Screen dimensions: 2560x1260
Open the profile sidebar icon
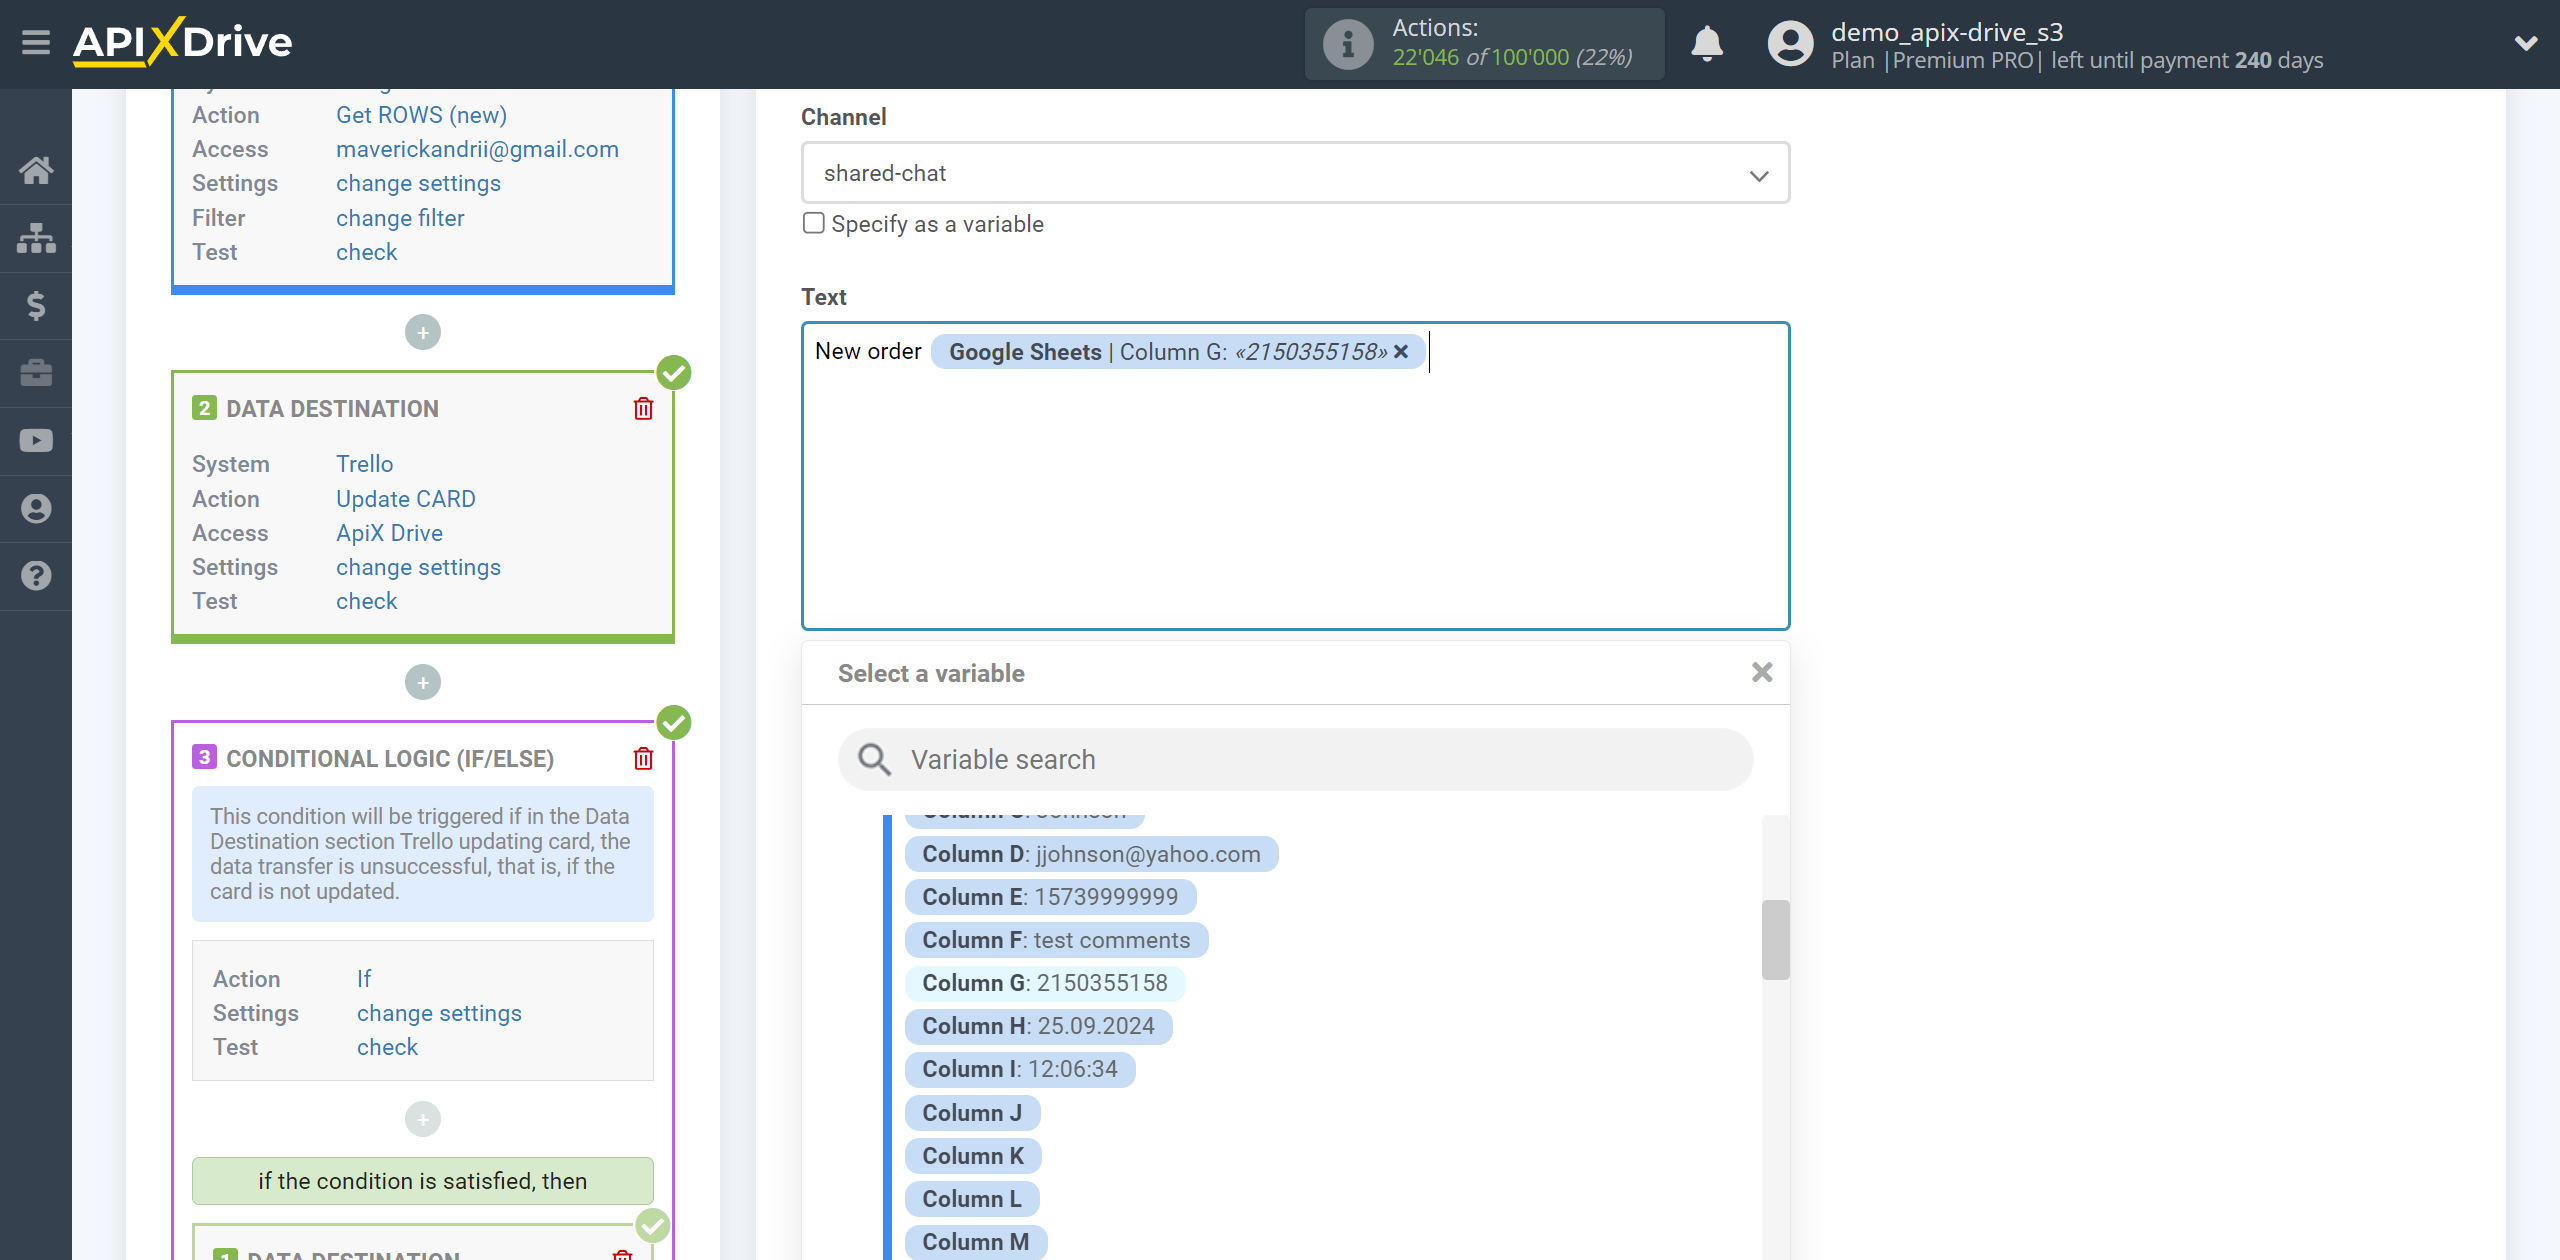coord(36,508)
